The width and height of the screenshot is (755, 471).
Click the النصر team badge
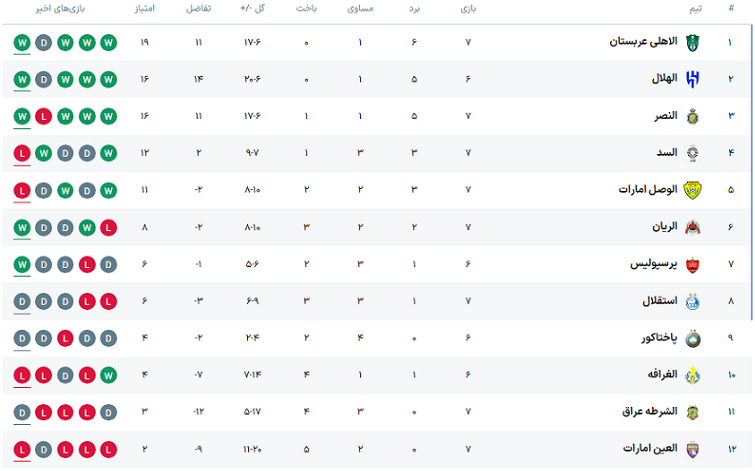[692, 117]
